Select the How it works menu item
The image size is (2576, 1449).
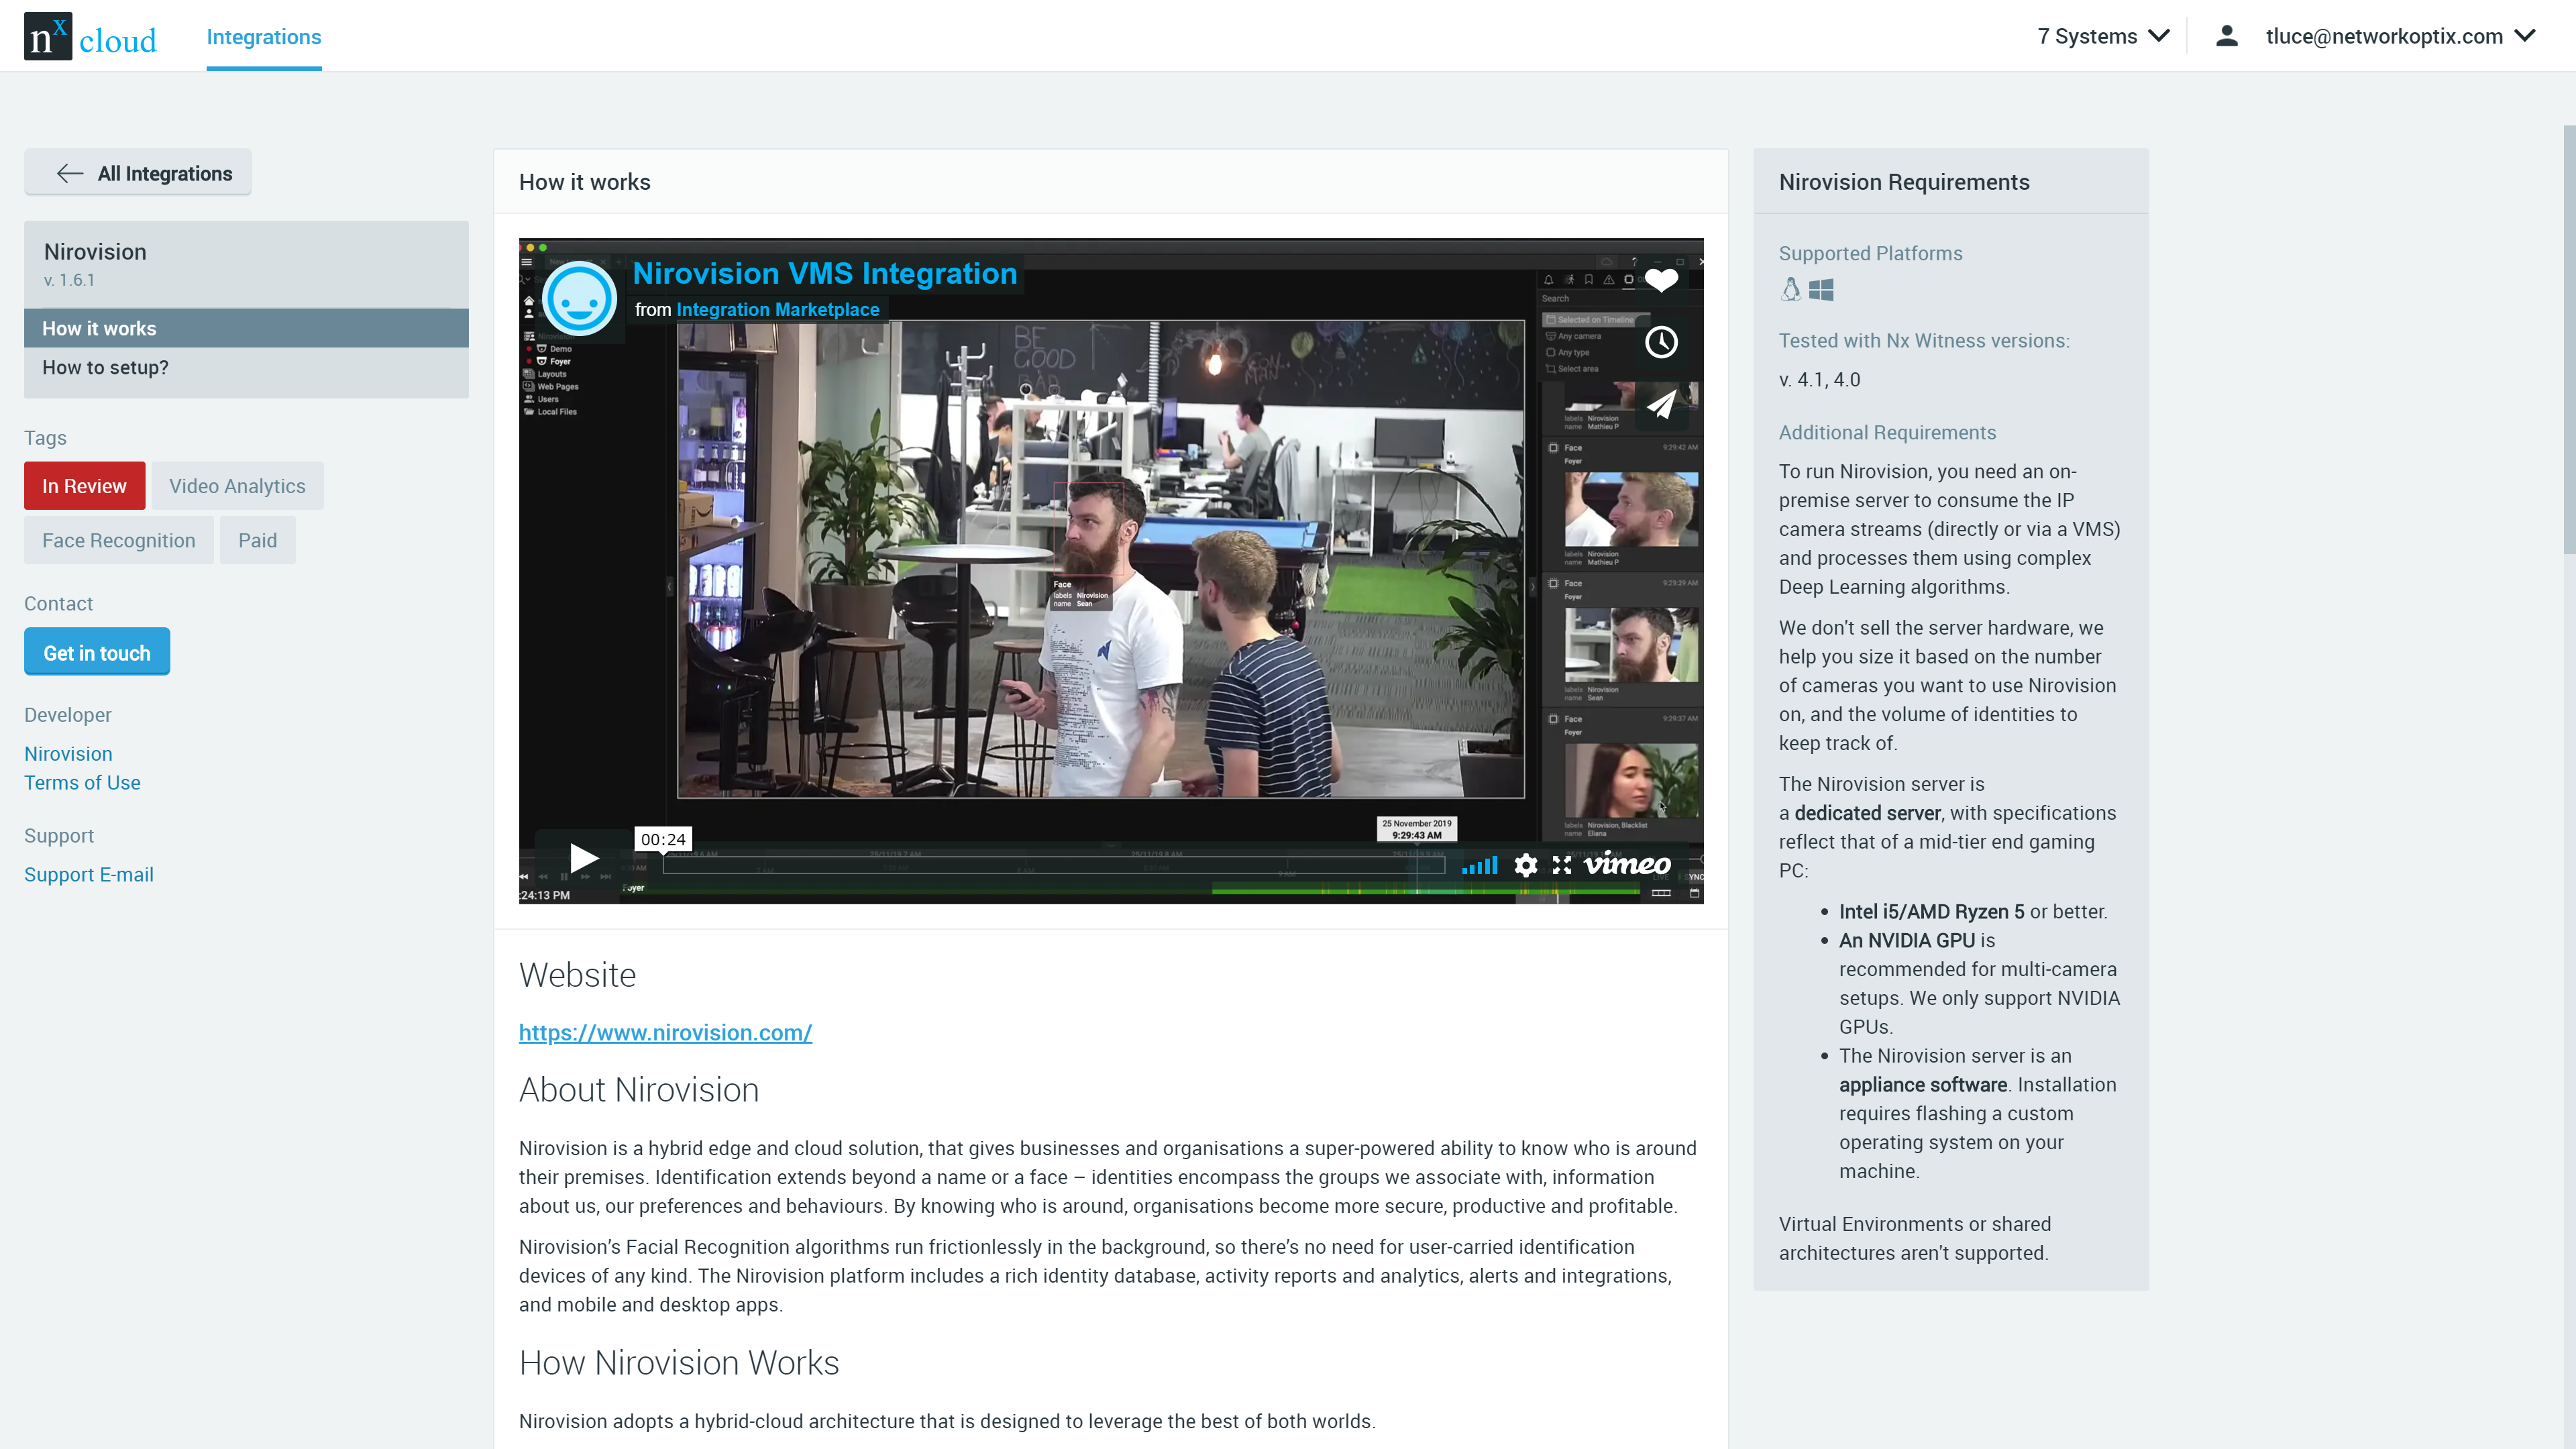point(246,328)
